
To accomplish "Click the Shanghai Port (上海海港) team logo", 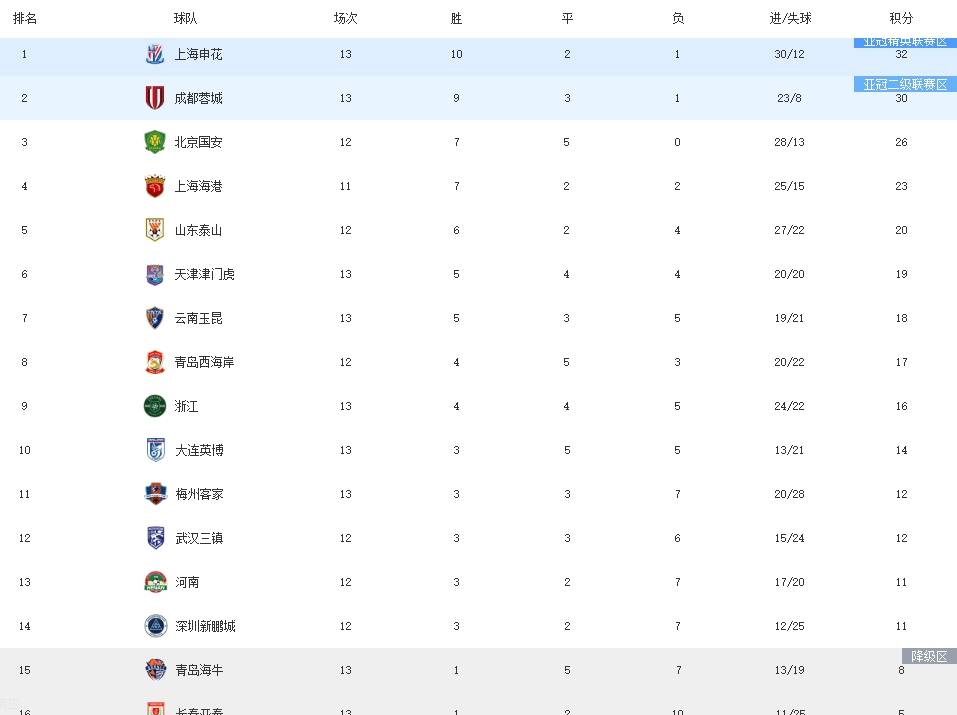I will [155, 186].
